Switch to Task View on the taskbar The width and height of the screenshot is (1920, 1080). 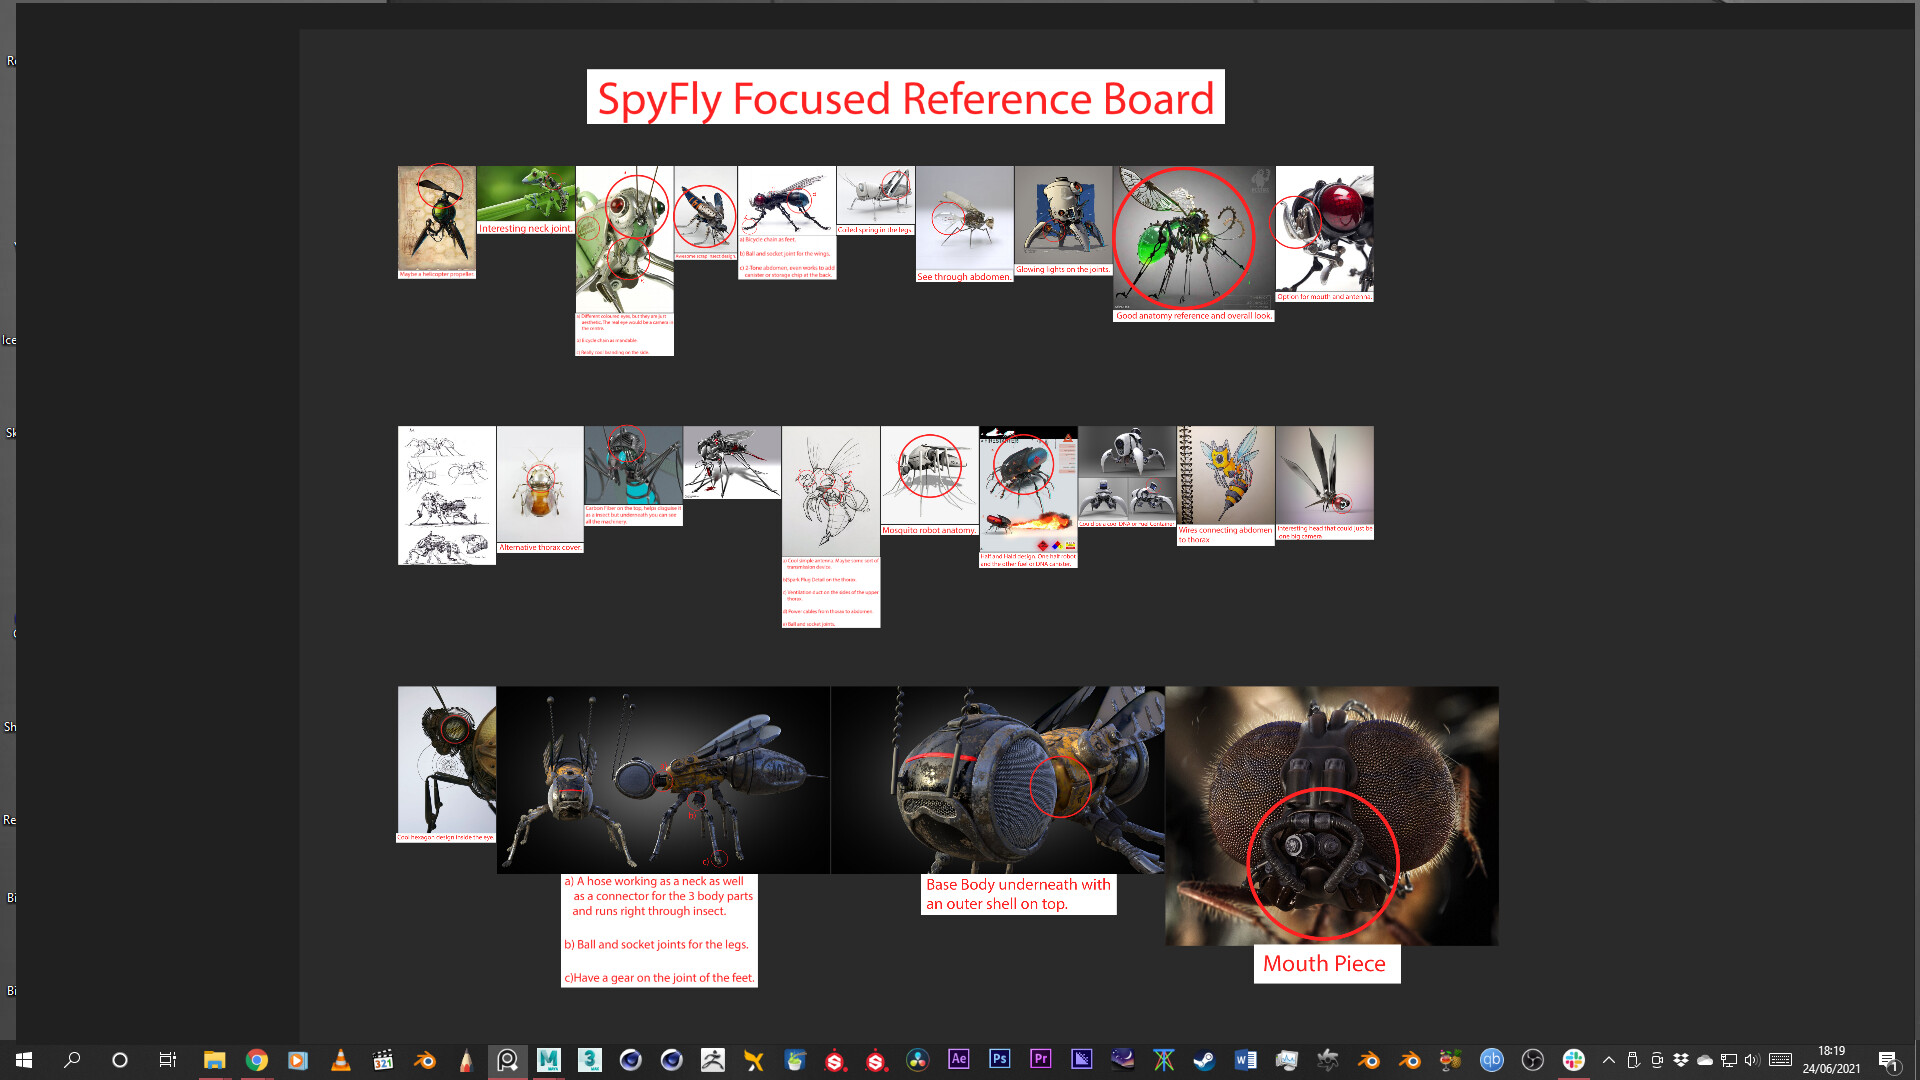[167, 1062]
